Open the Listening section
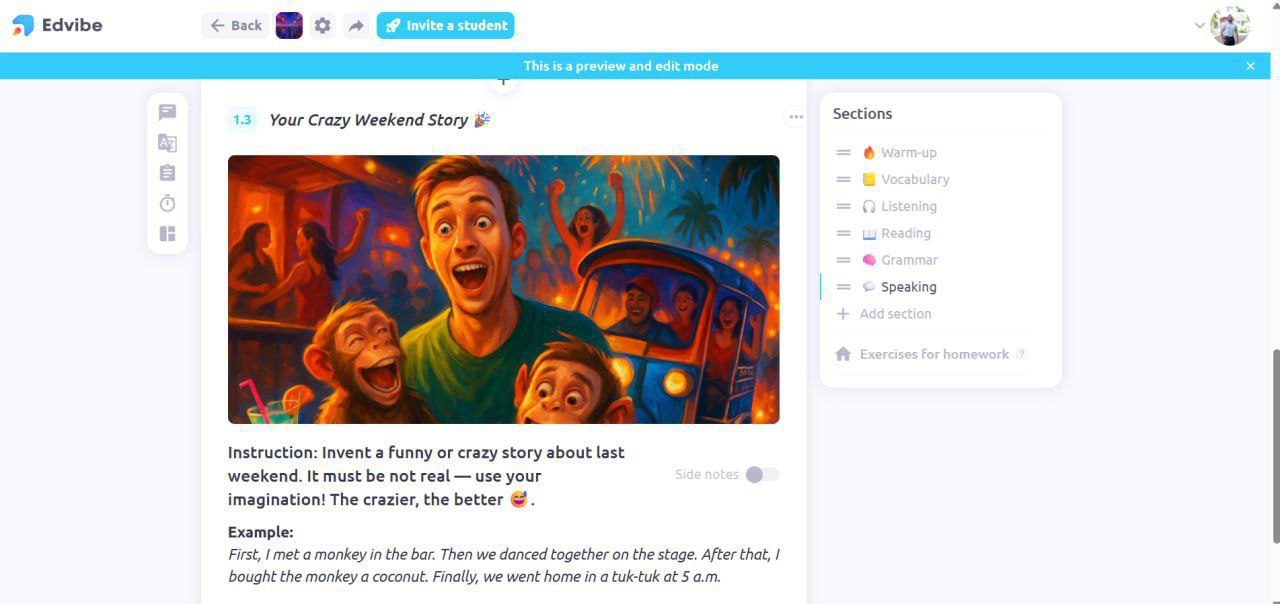 pyautogui.click(x=899, y=206)
